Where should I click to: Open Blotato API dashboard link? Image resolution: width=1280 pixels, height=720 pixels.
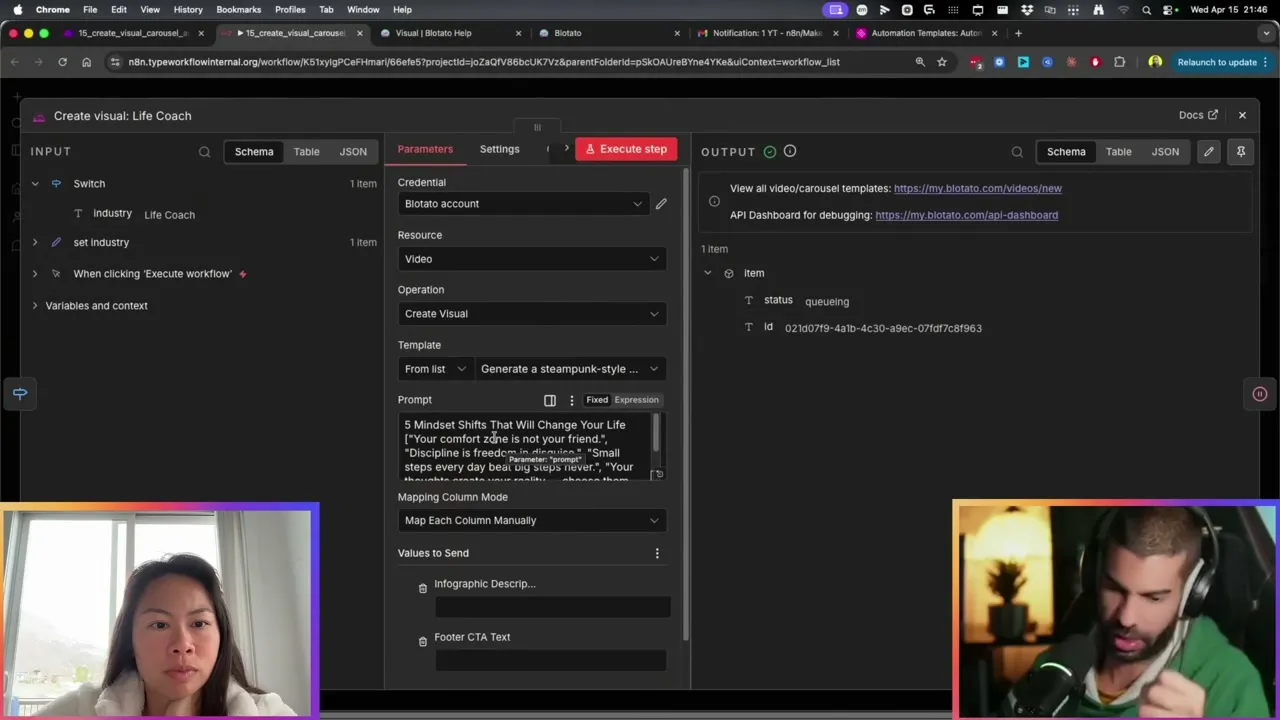point(966,215)
